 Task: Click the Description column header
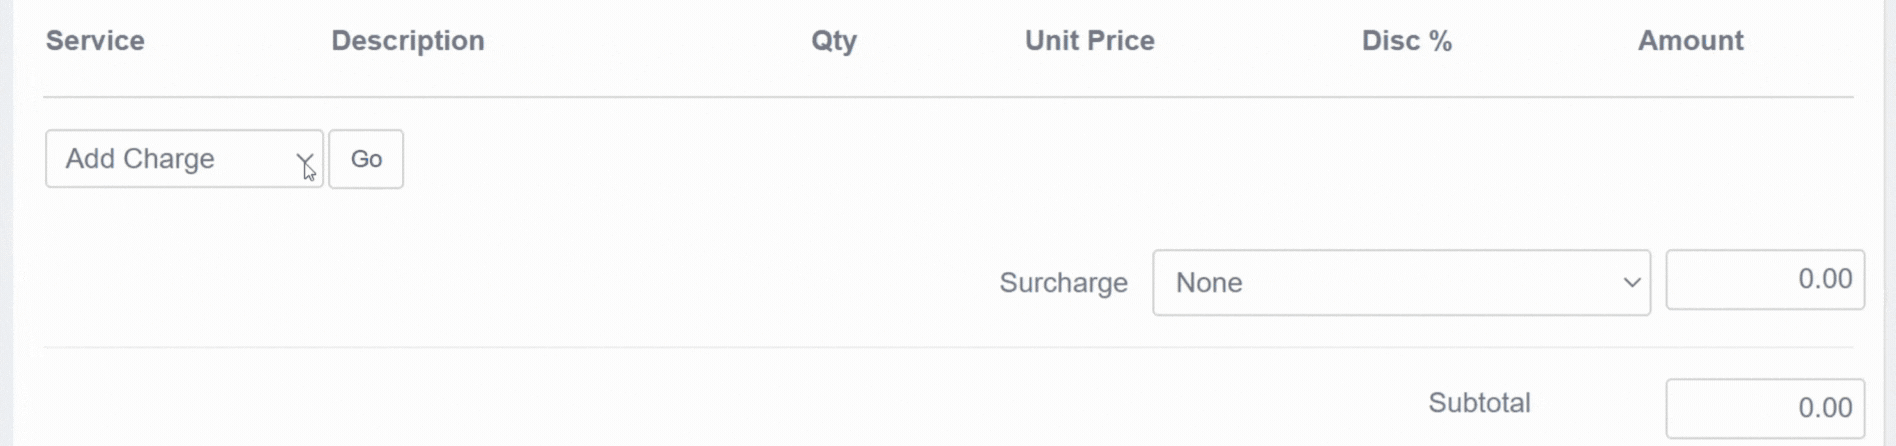[x=408, y=41]
